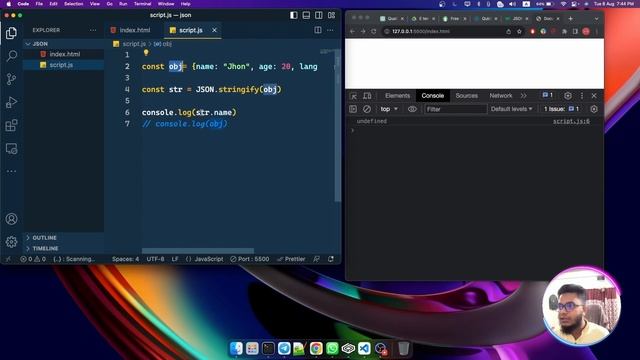Image resolution: width=640 pixels, height=360 pixels.
Task: Toggle live expression eye icon
Action: (x=412, y=109)
